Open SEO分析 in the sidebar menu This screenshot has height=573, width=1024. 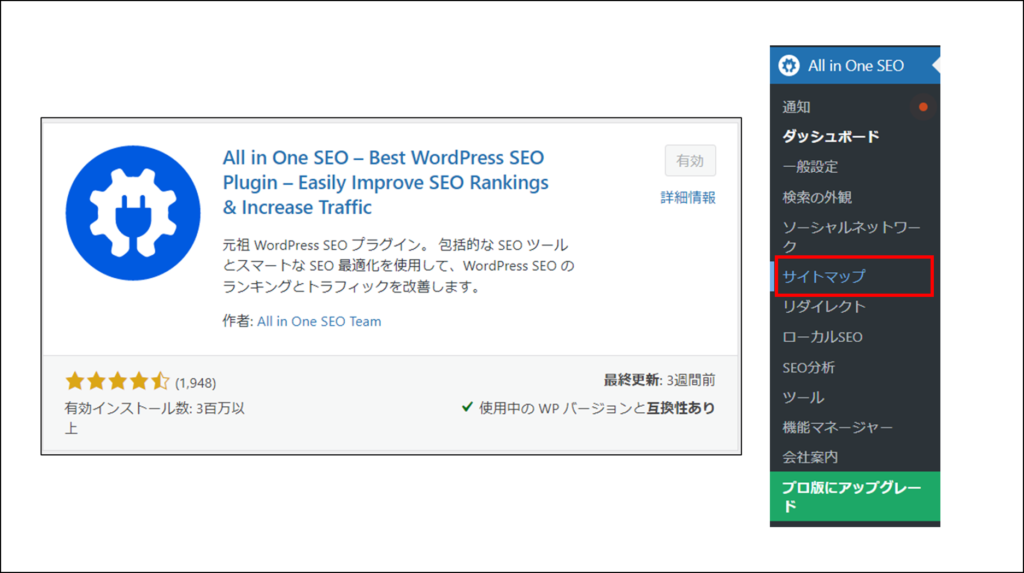tap(808, 368)
